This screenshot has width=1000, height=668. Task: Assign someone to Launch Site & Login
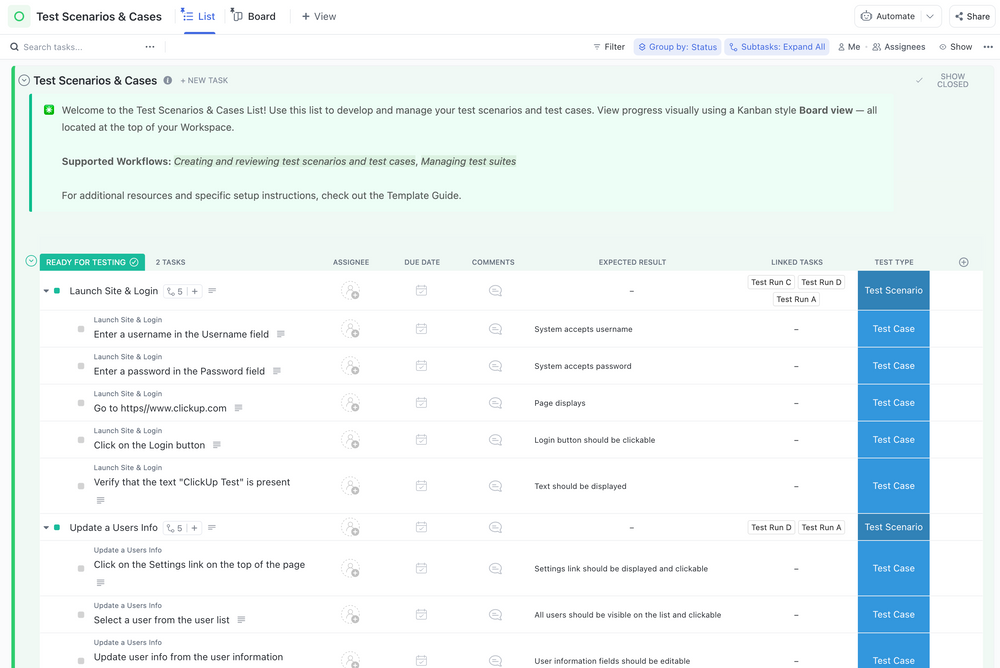coord(351,290)
